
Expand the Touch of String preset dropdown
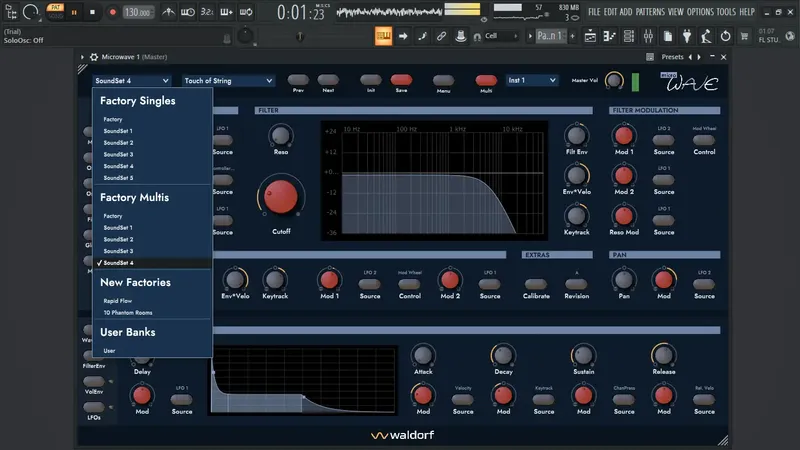[228, 81]
